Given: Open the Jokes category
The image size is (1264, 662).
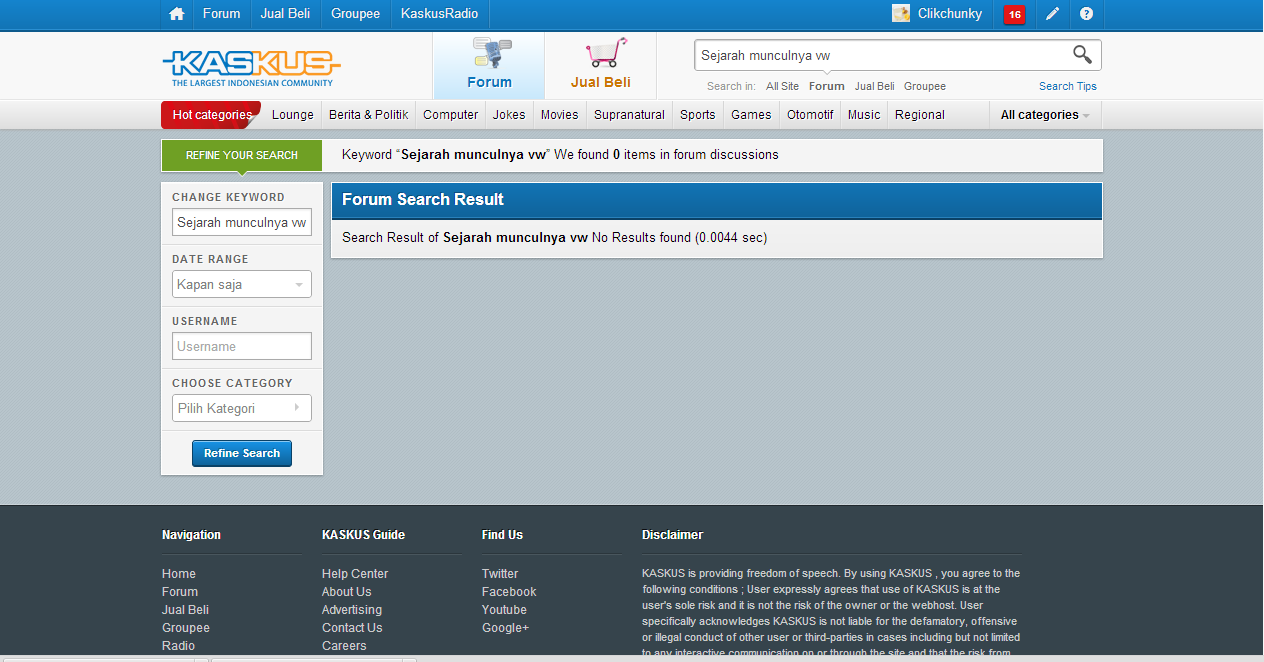Looking at the screenshot, I should coord(509,115).
